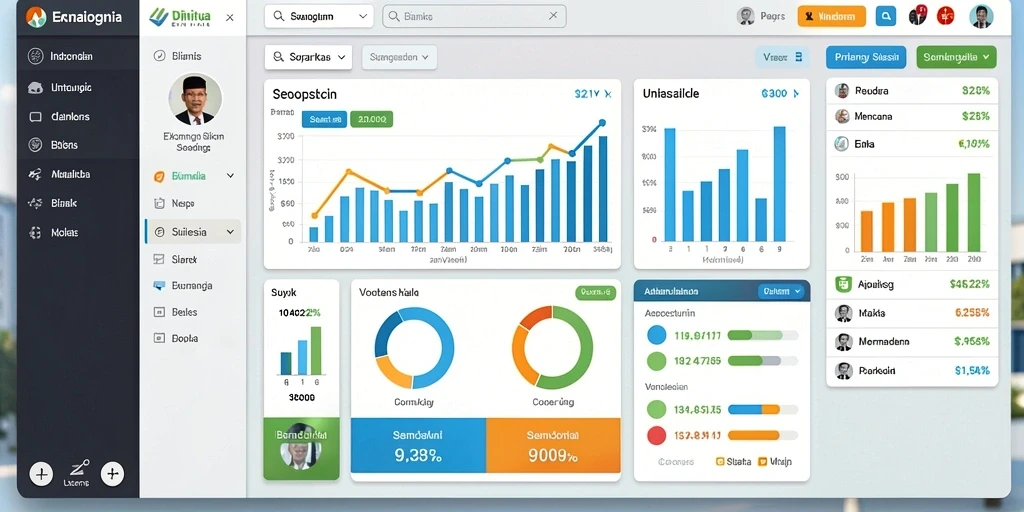Click the left plus button at sidebar bottom
1024x512 pixels.
click(41, 473)
